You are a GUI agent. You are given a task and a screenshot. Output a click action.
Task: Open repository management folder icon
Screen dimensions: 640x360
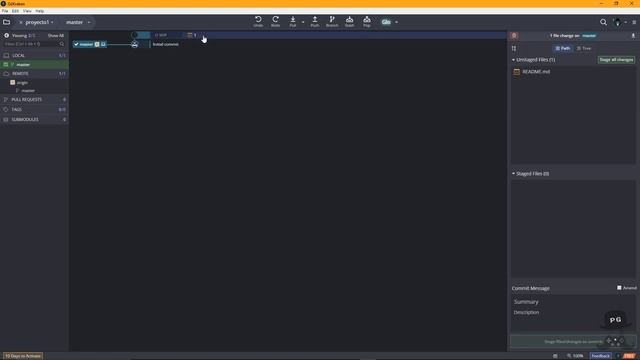(7, 22)
